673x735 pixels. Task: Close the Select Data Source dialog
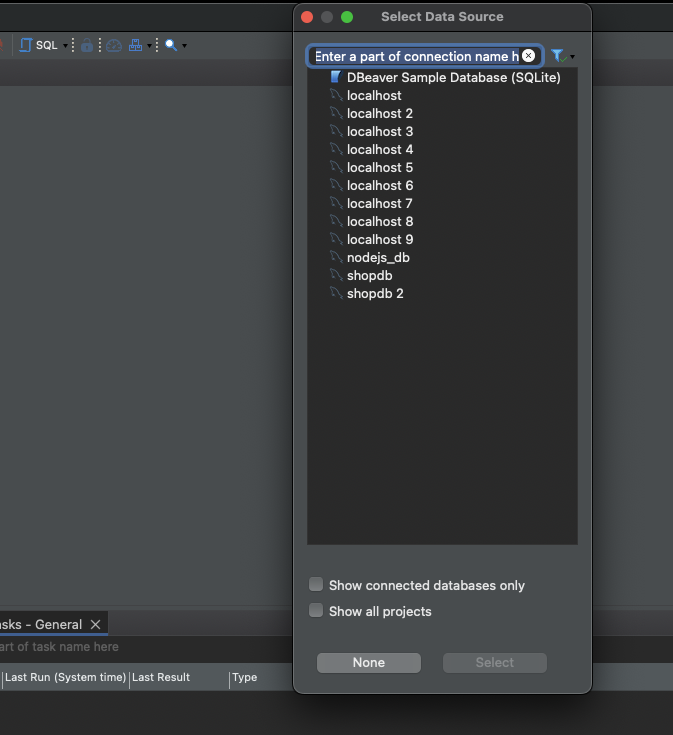(307, 17)
